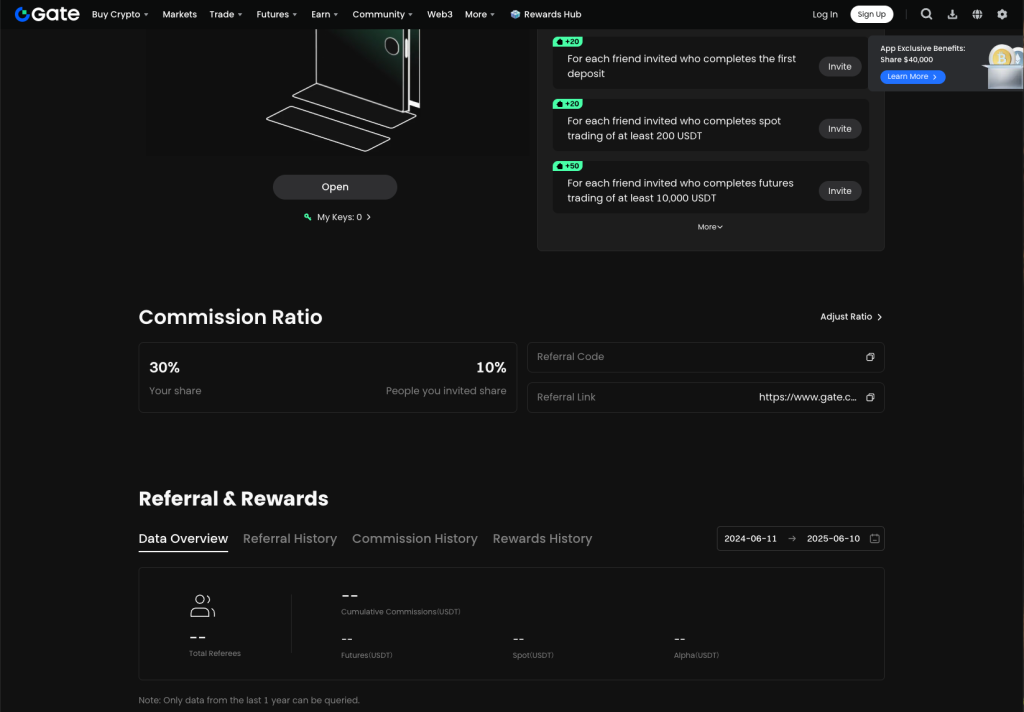Click Invite for first deposit task
Screen dimensions: 1024x712
coord(840,66)
